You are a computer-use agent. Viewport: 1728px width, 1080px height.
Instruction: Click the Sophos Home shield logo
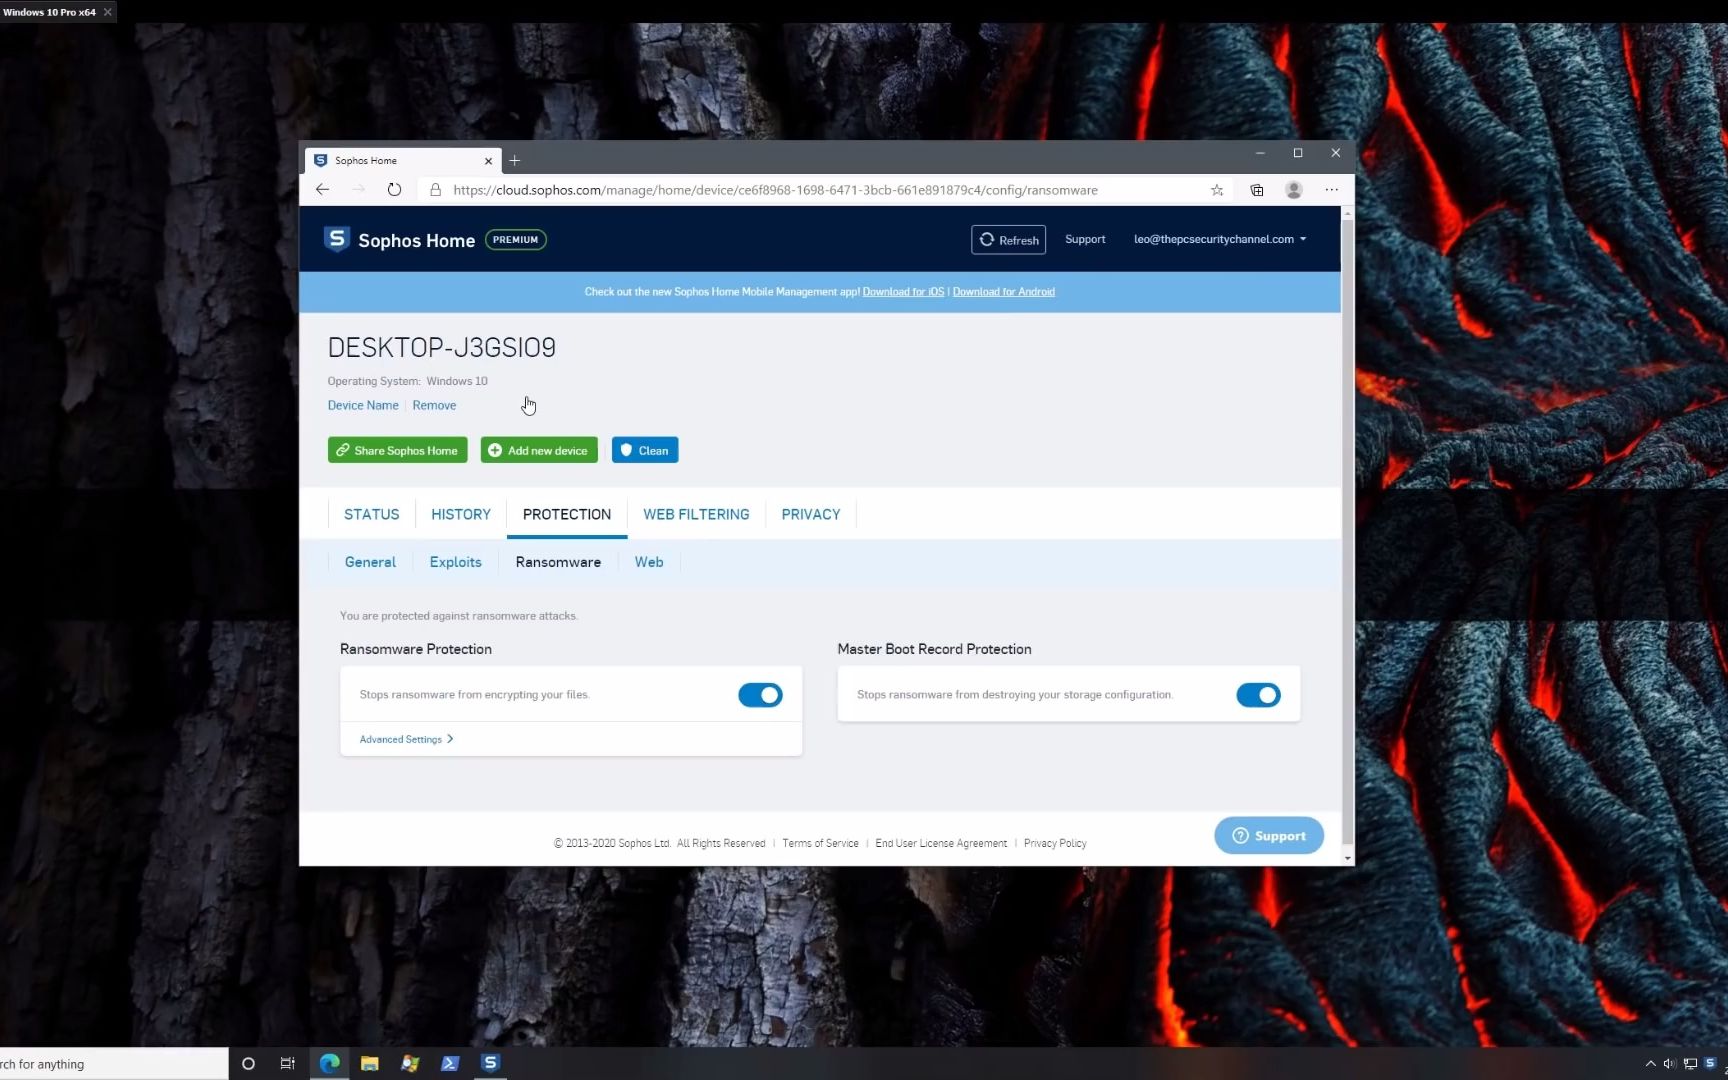pyautogui.click(x=336, y=239)
